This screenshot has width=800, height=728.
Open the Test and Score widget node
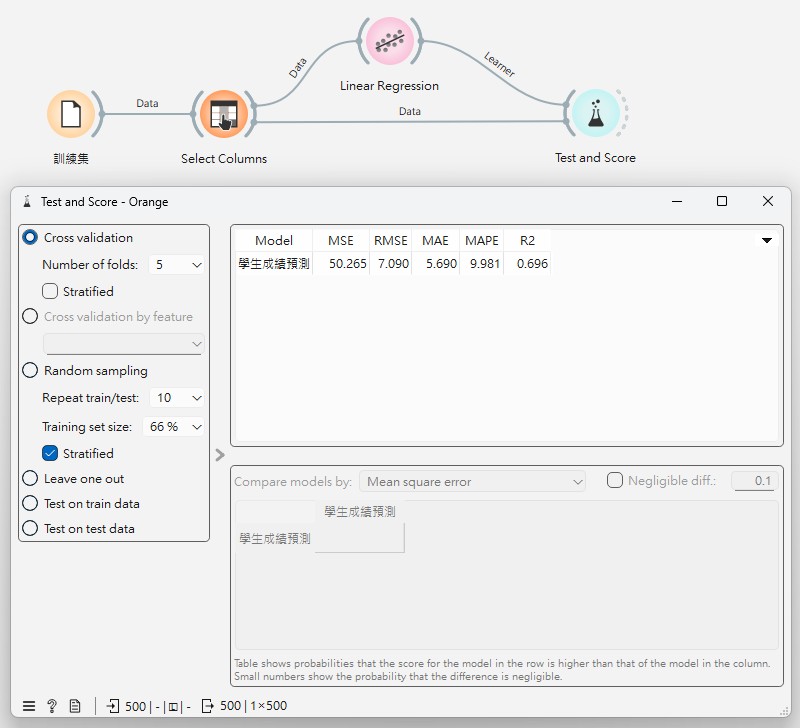coord(595,115)
